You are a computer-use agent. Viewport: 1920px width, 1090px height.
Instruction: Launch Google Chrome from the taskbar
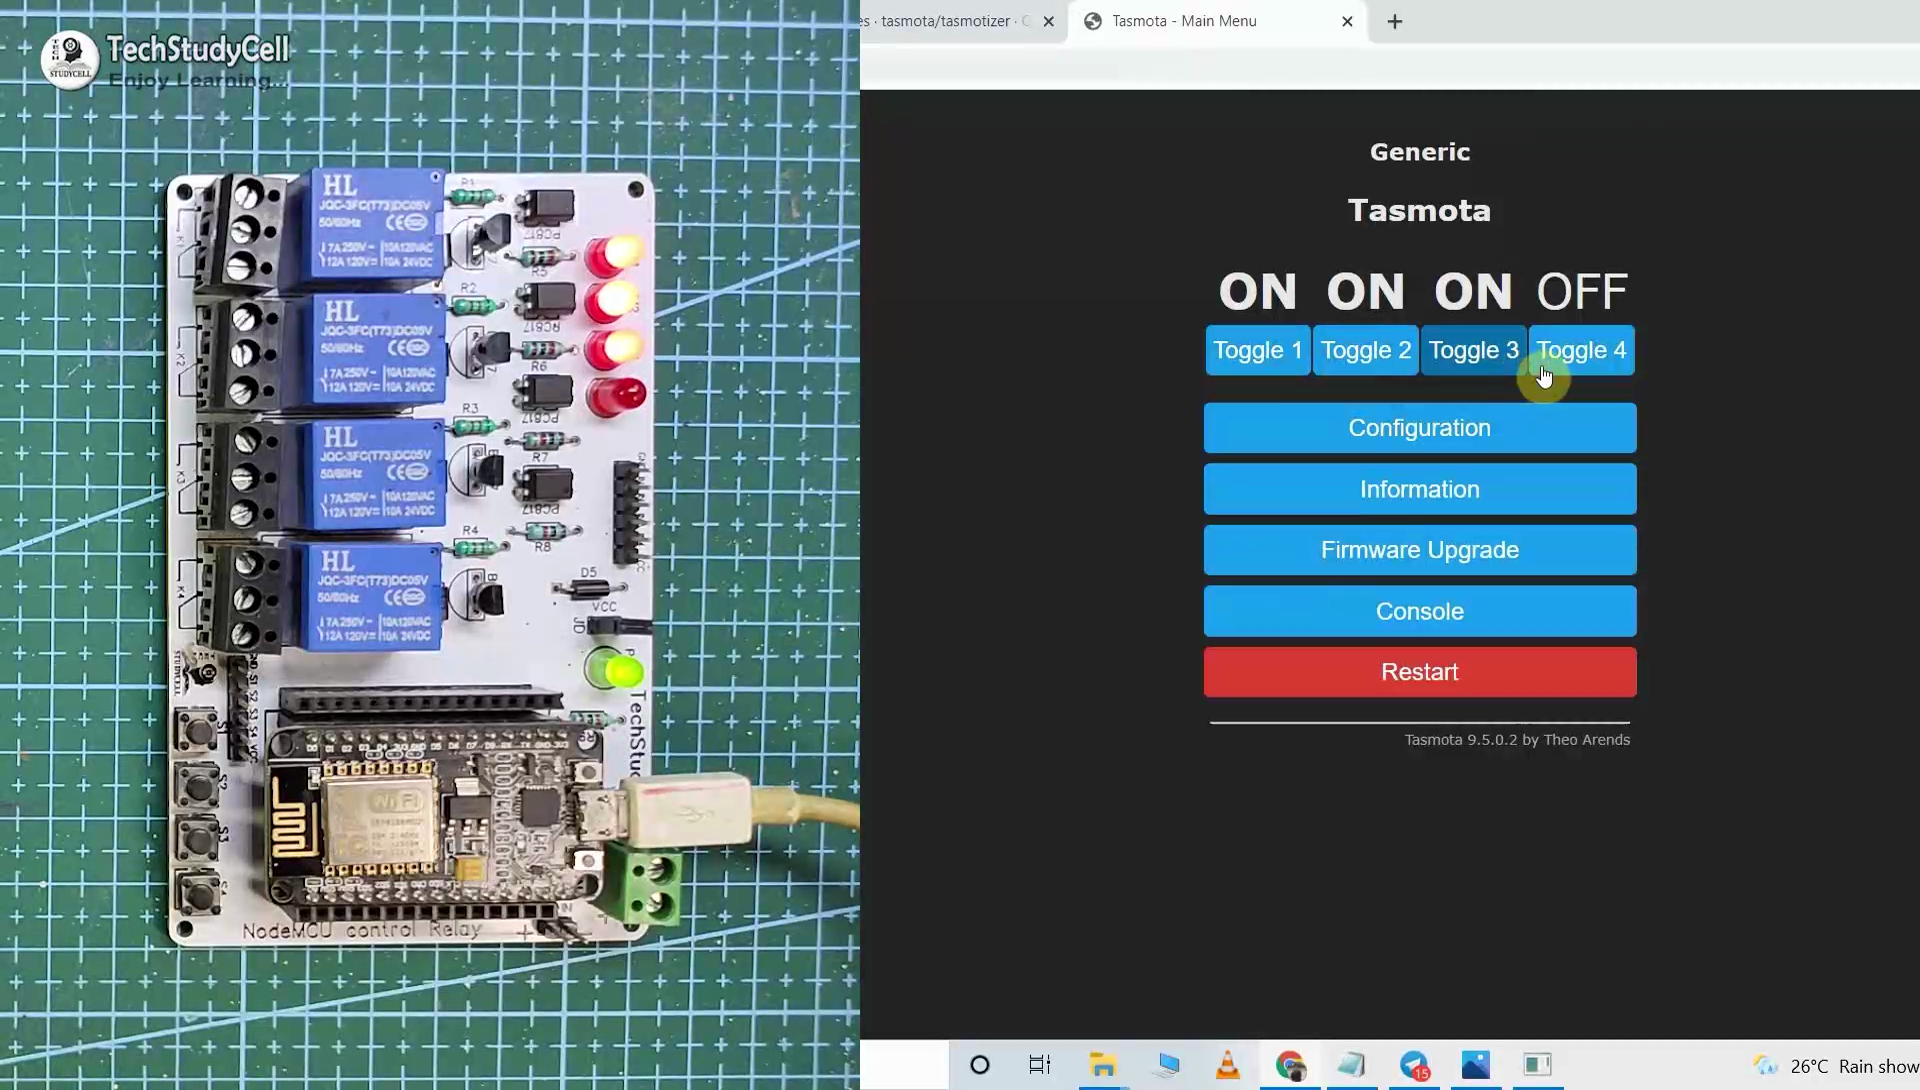(x=1290, y=1065)
